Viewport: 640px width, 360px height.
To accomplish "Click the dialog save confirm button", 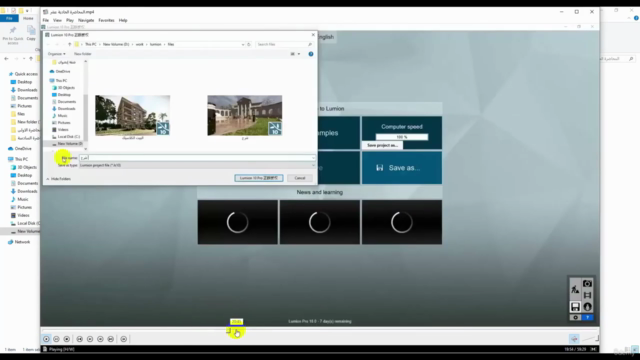I will (259, 178).
